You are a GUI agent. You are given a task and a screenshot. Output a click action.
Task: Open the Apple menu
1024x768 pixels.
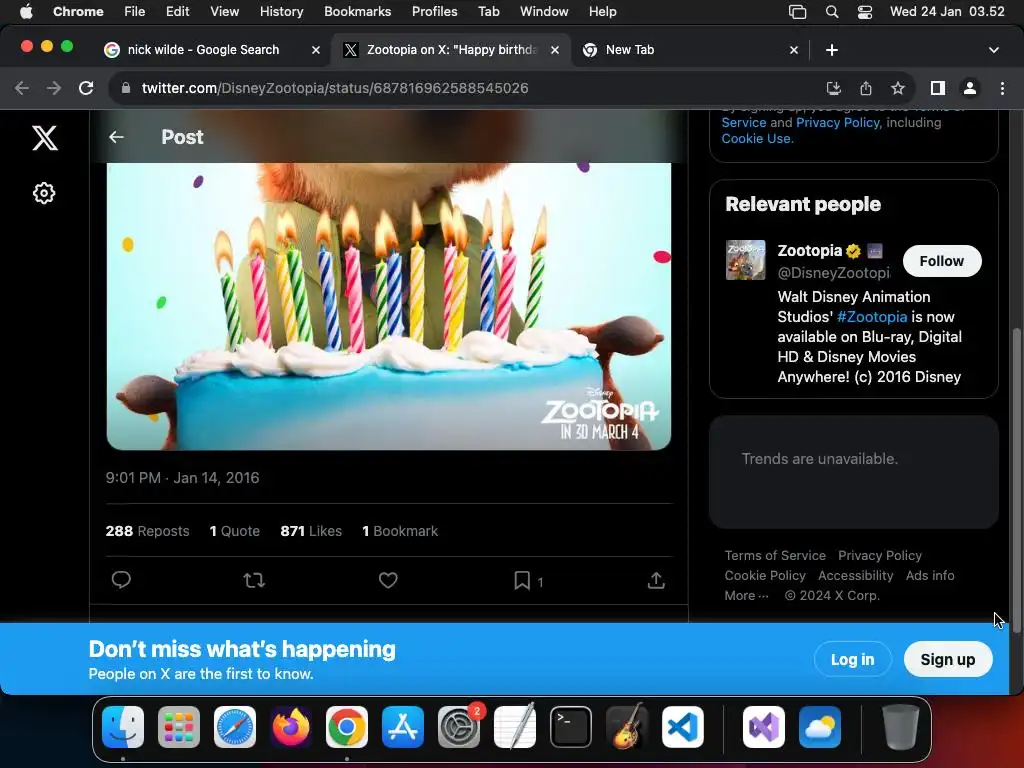click(x=26, y=12)
